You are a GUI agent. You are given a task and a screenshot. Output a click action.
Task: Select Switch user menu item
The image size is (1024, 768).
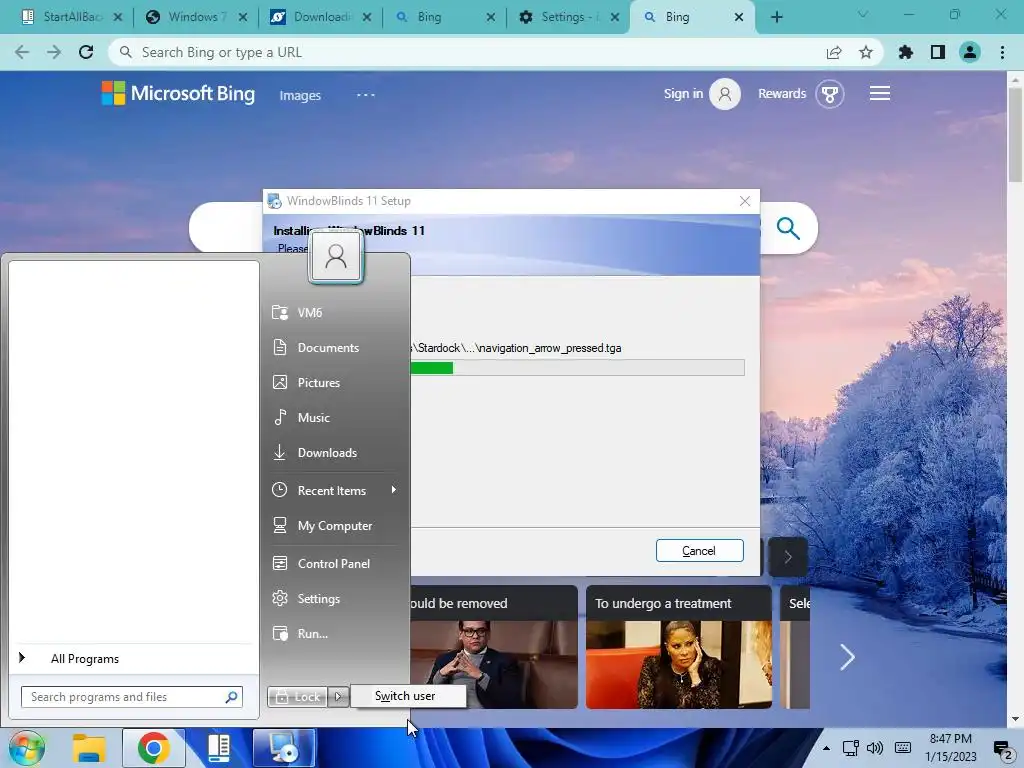click(408, 696)
